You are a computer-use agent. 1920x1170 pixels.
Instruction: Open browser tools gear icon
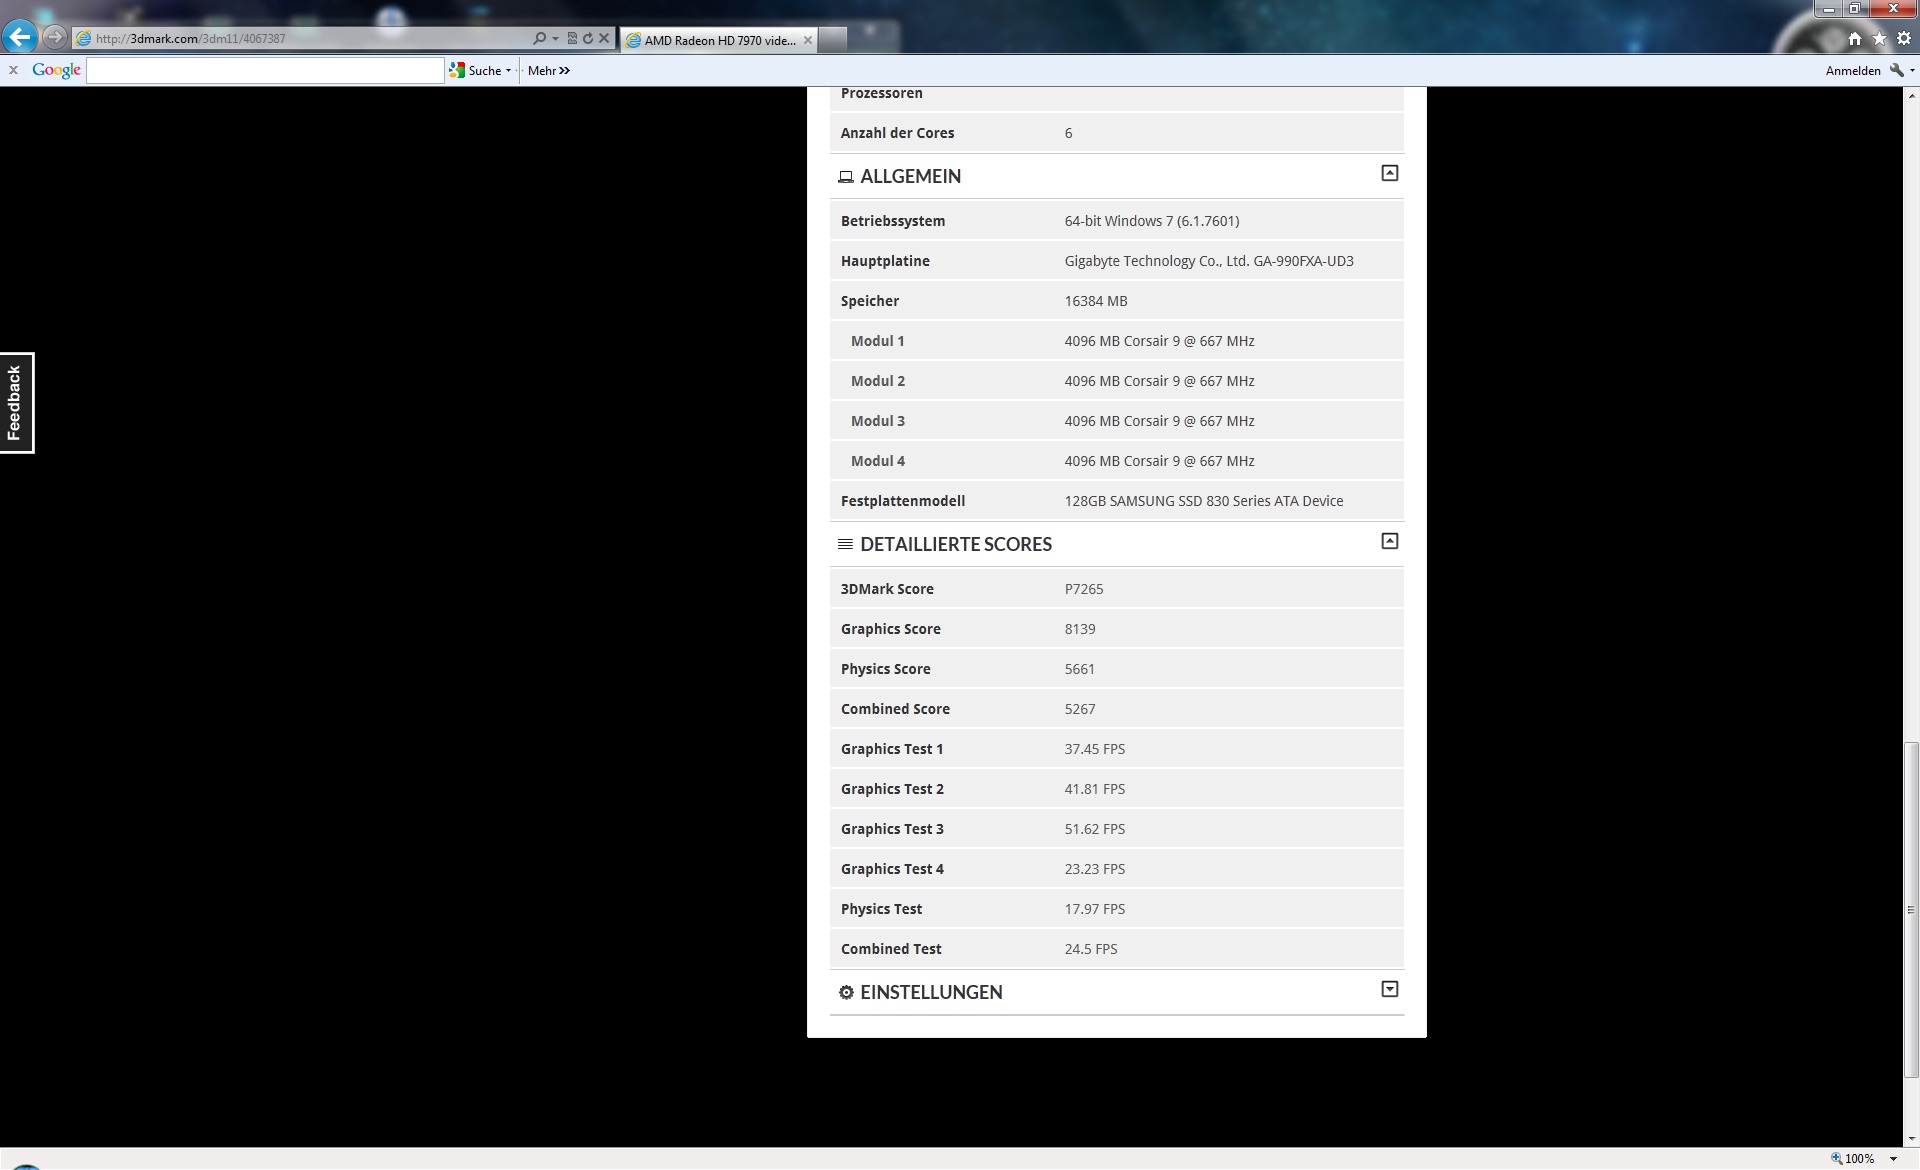tap(1903, 39)
